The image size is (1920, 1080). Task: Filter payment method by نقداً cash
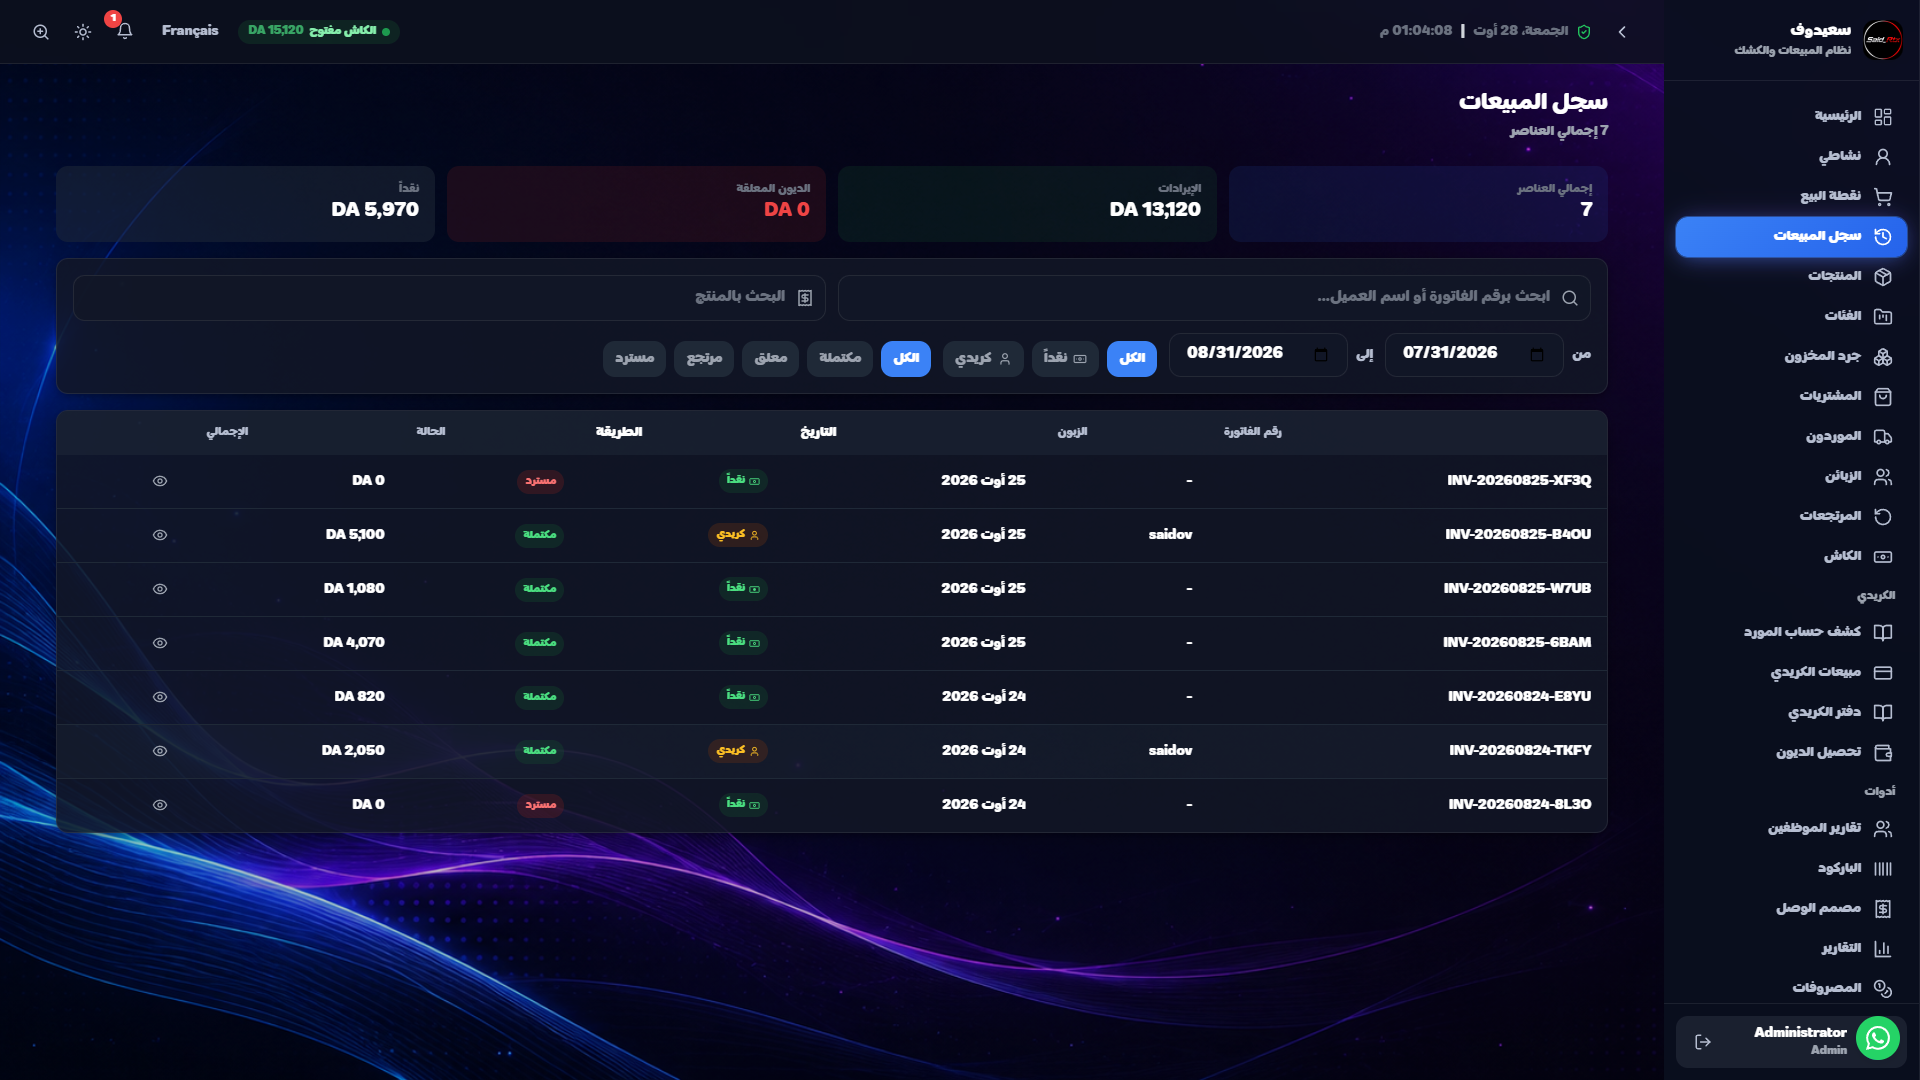pos(1065,359)
